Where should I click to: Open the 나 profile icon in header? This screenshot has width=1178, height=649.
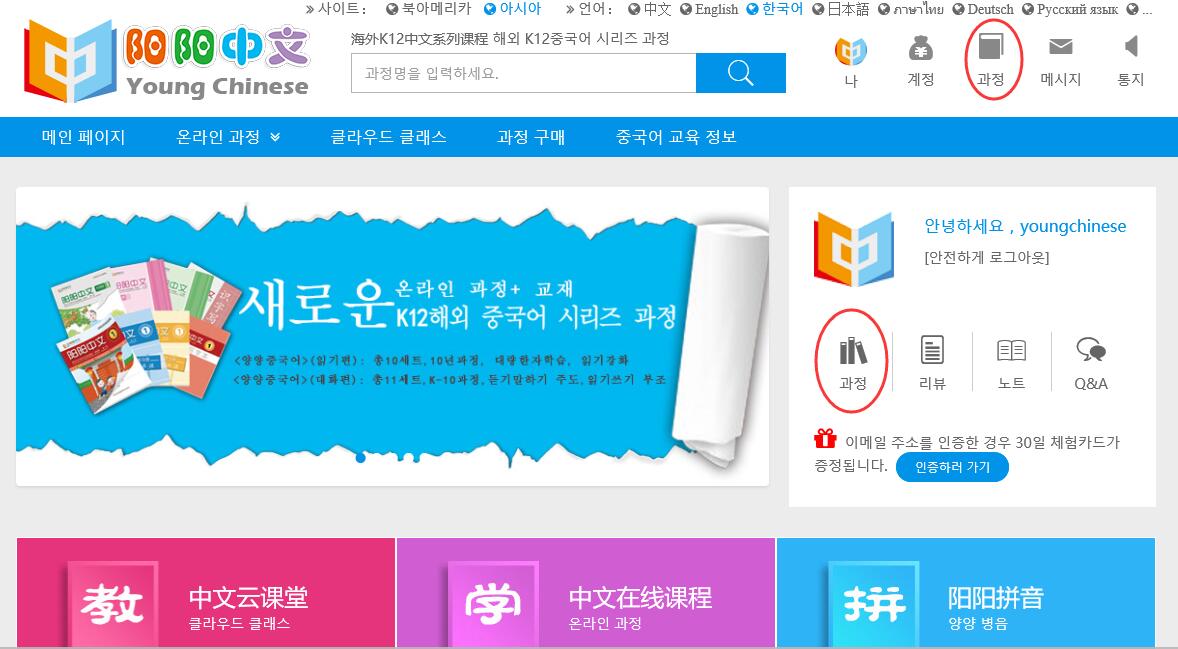pyautogui.click(x=851, y=51)
